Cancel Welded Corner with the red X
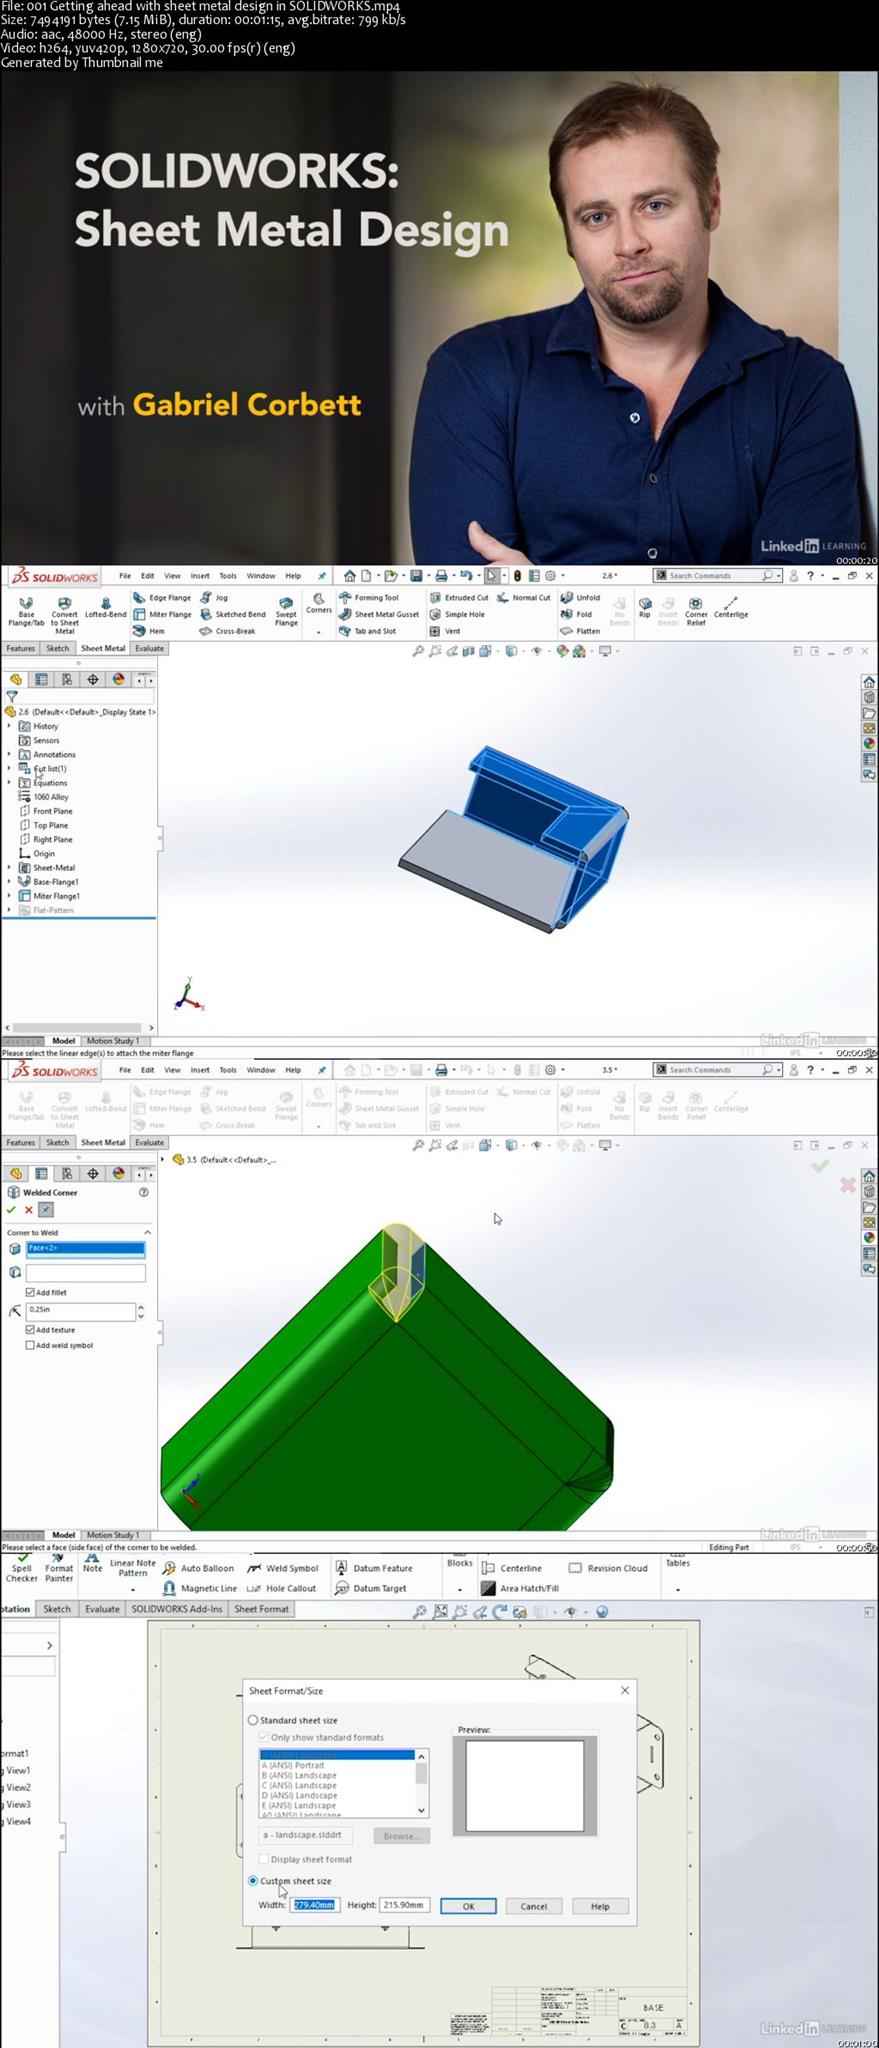This screenshot has height=2048, width=879. tap(28, 1209)
